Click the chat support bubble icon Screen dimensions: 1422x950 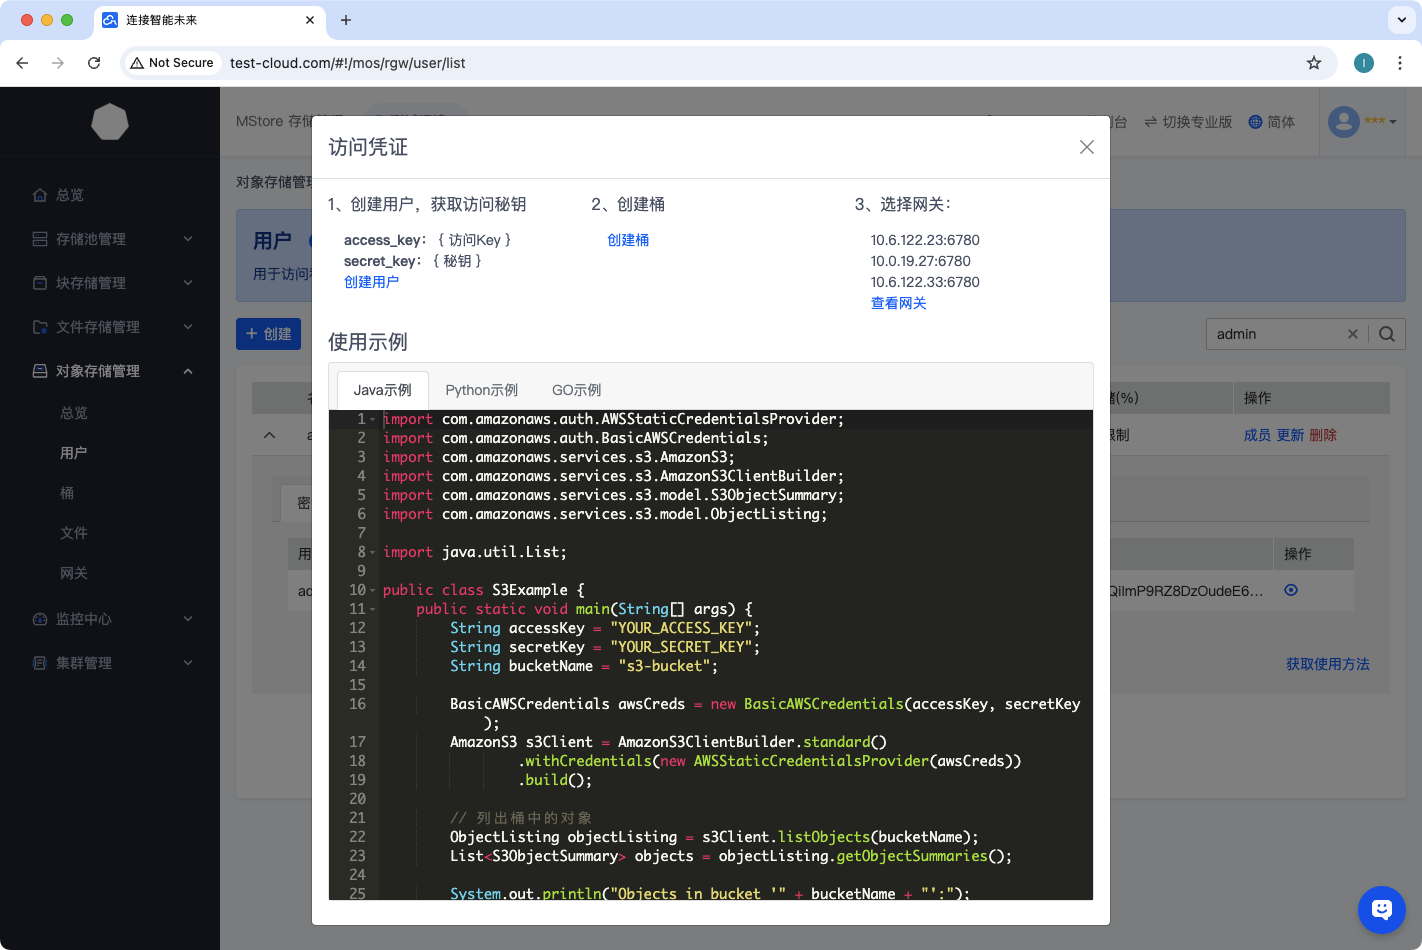tap(1381, 909)
